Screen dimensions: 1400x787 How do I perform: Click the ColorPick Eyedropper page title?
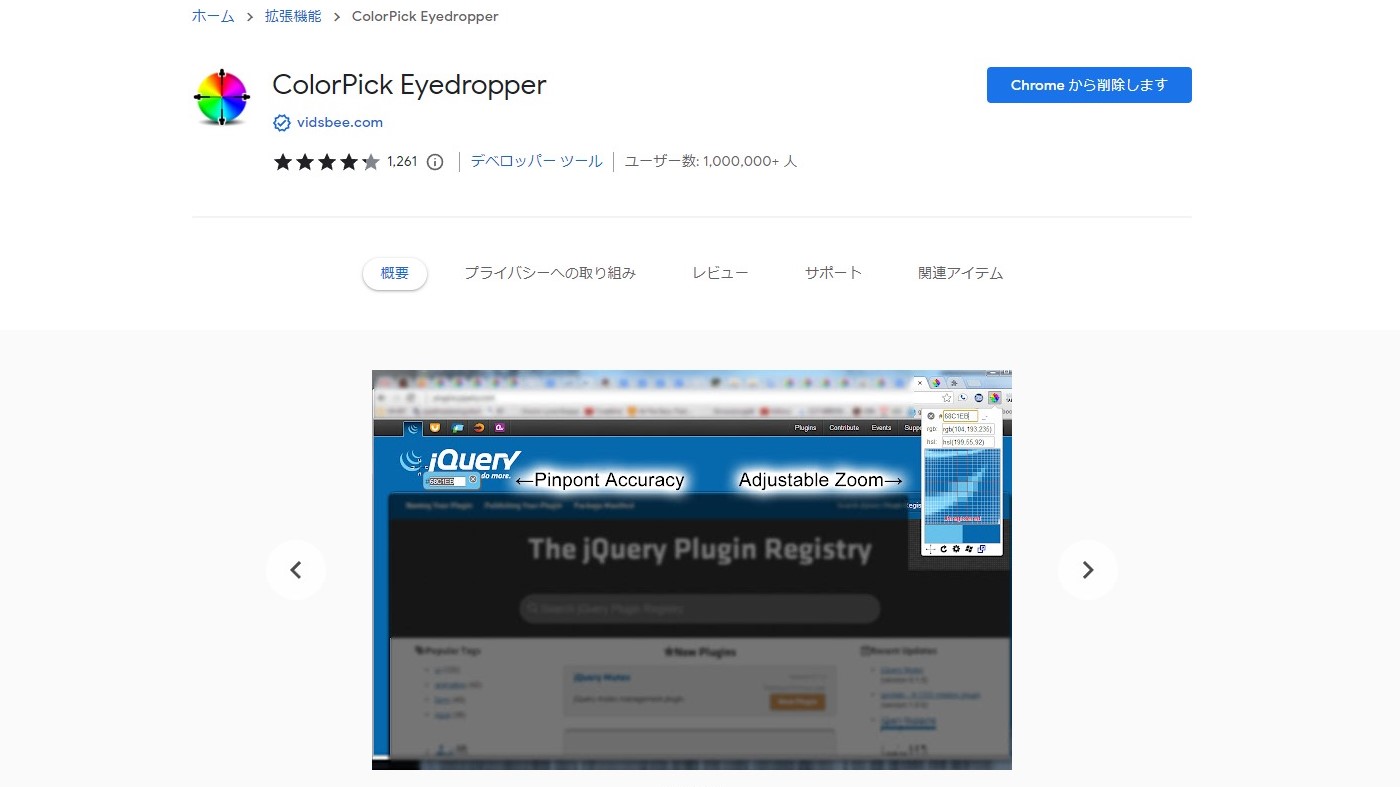(x=409, y=85)
